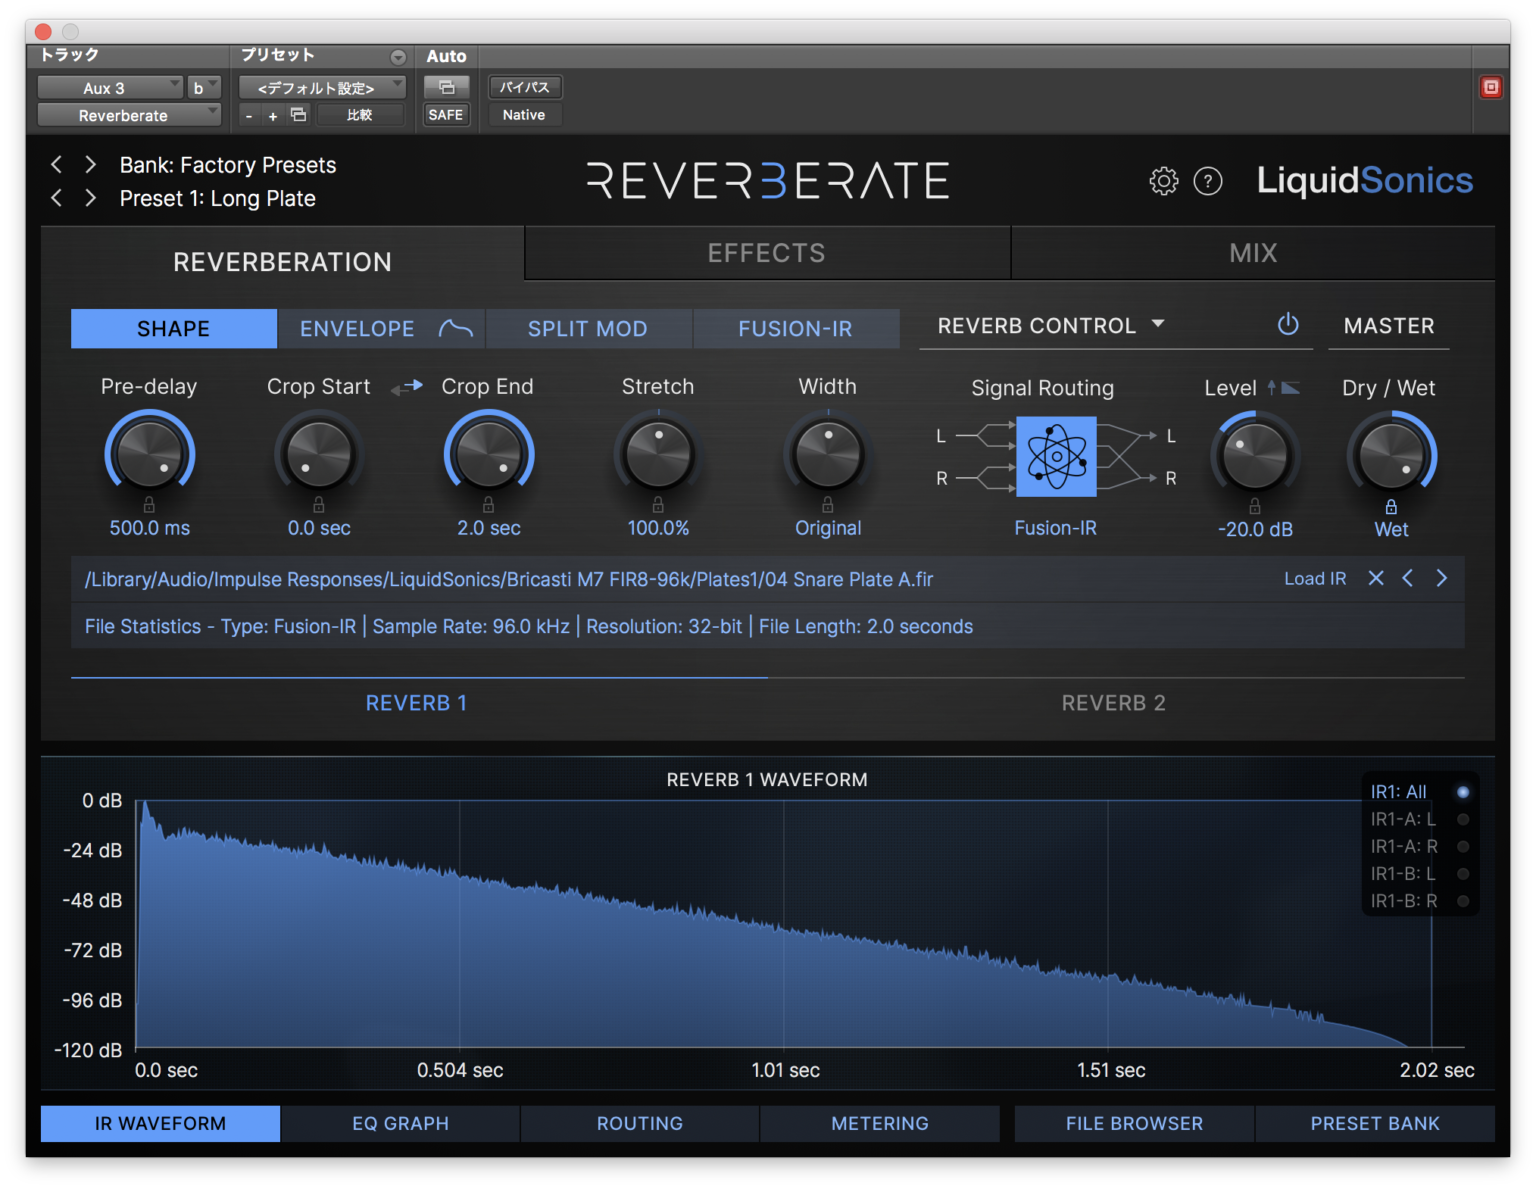Clear the loaded IR with the X icon
This screenshot has width=1536, height=1189.
click(x=1375, y=578)
